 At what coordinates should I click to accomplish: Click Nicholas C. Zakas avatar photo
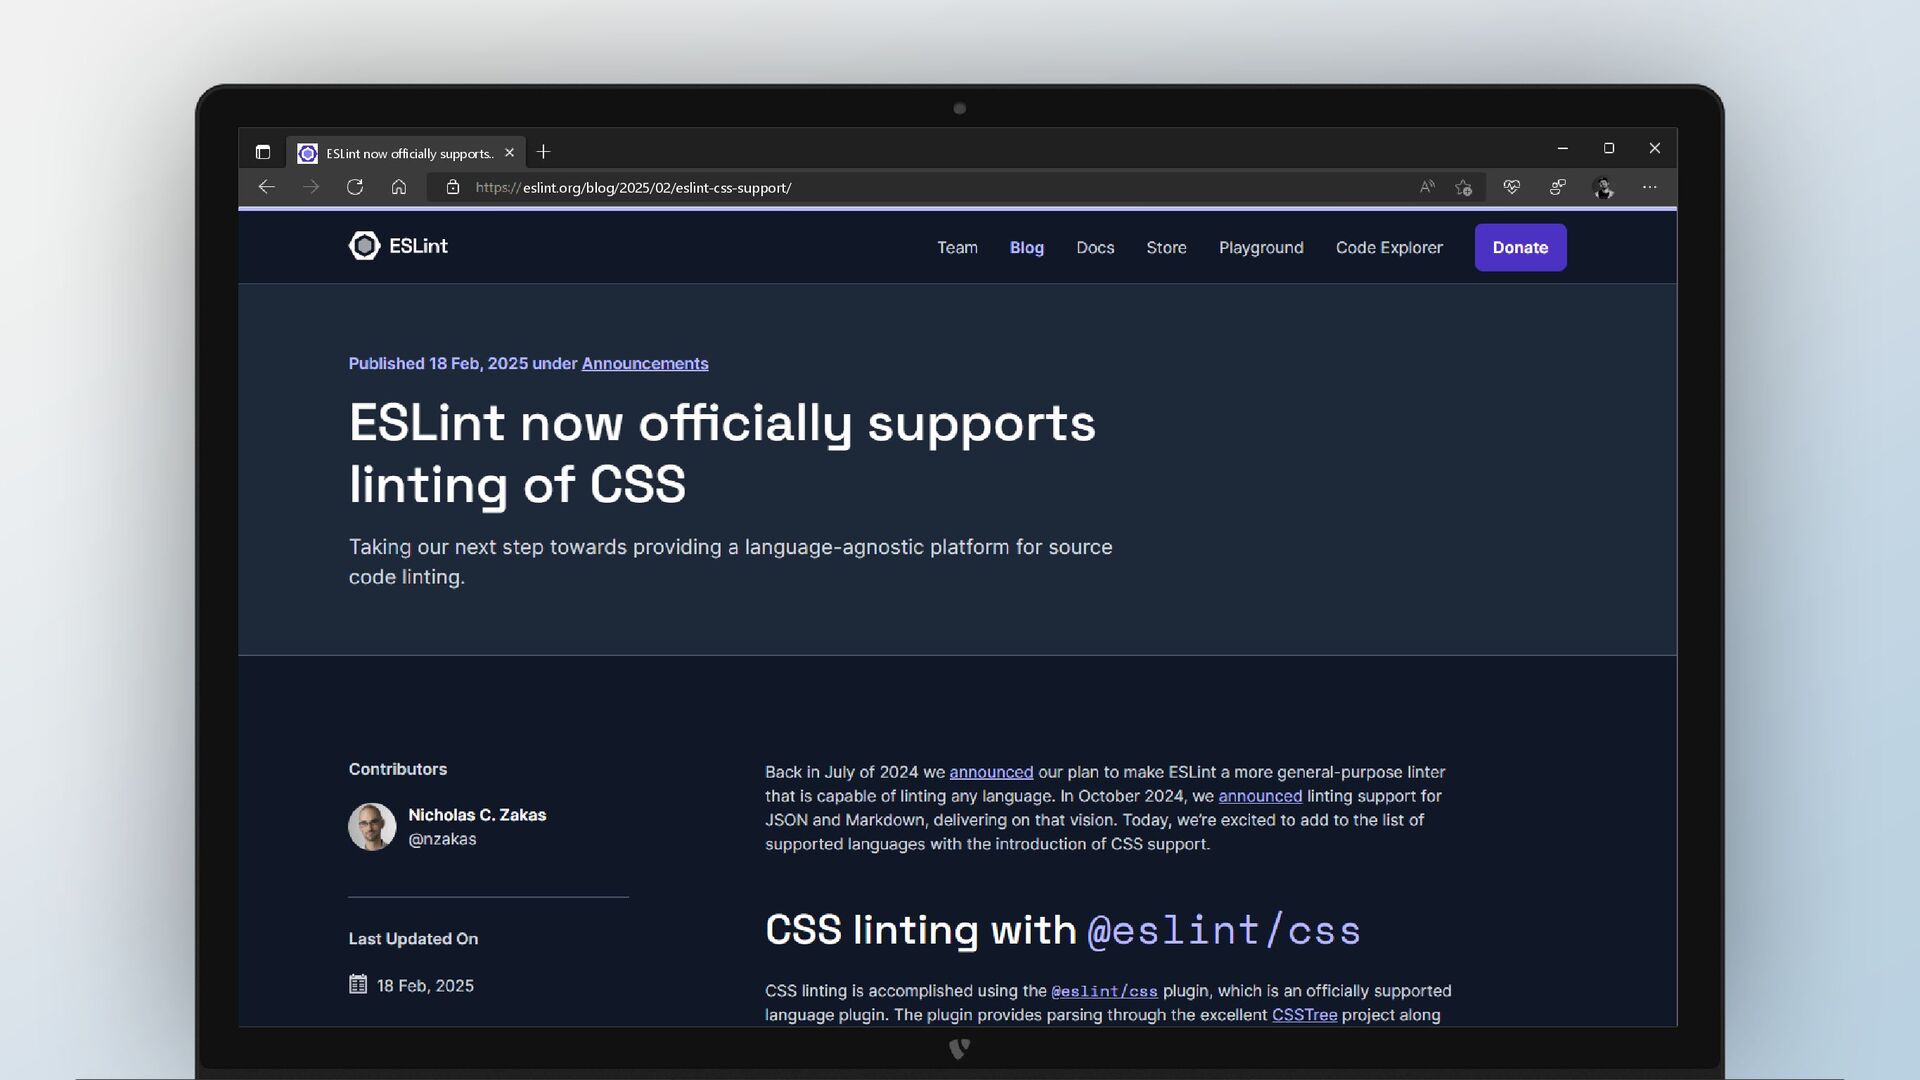point(372,827)
